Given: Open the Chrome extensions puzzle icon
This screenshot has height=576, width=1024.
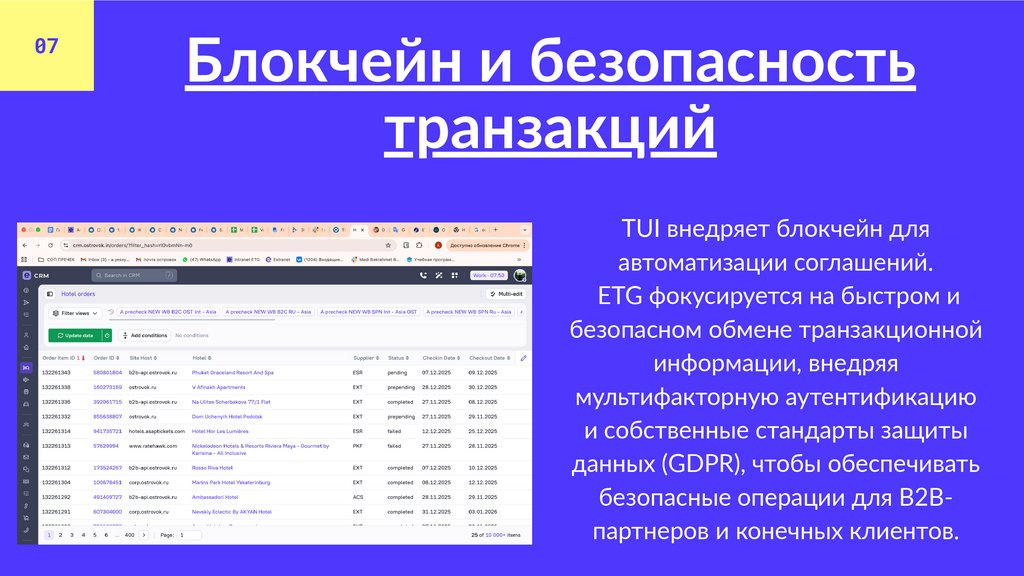Looking at the screenshot, I should click(419, 246).
